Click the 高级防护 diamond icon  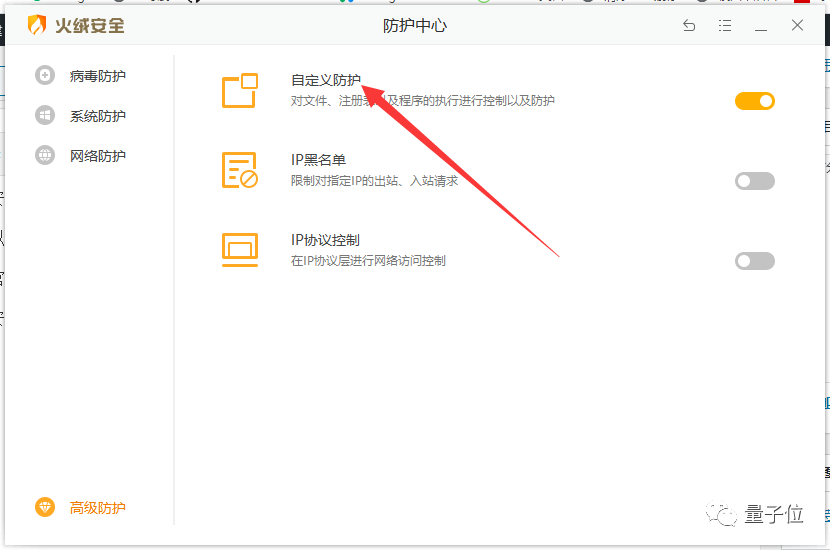click(x=45, y=507)
